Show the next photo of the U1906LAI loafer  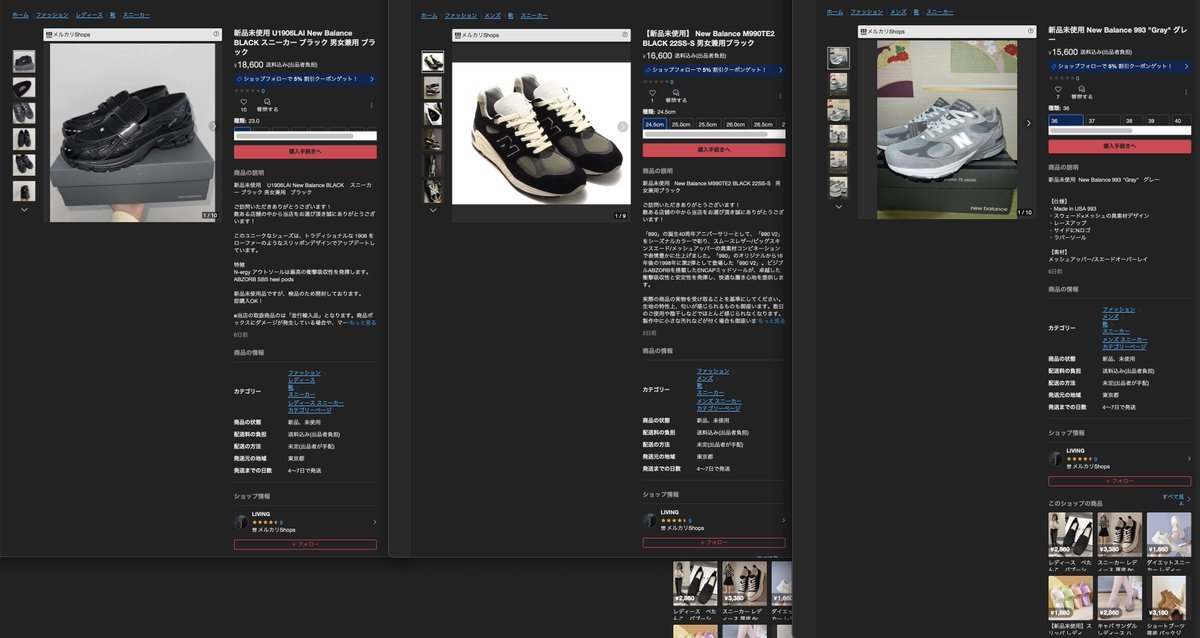[212, 126]
